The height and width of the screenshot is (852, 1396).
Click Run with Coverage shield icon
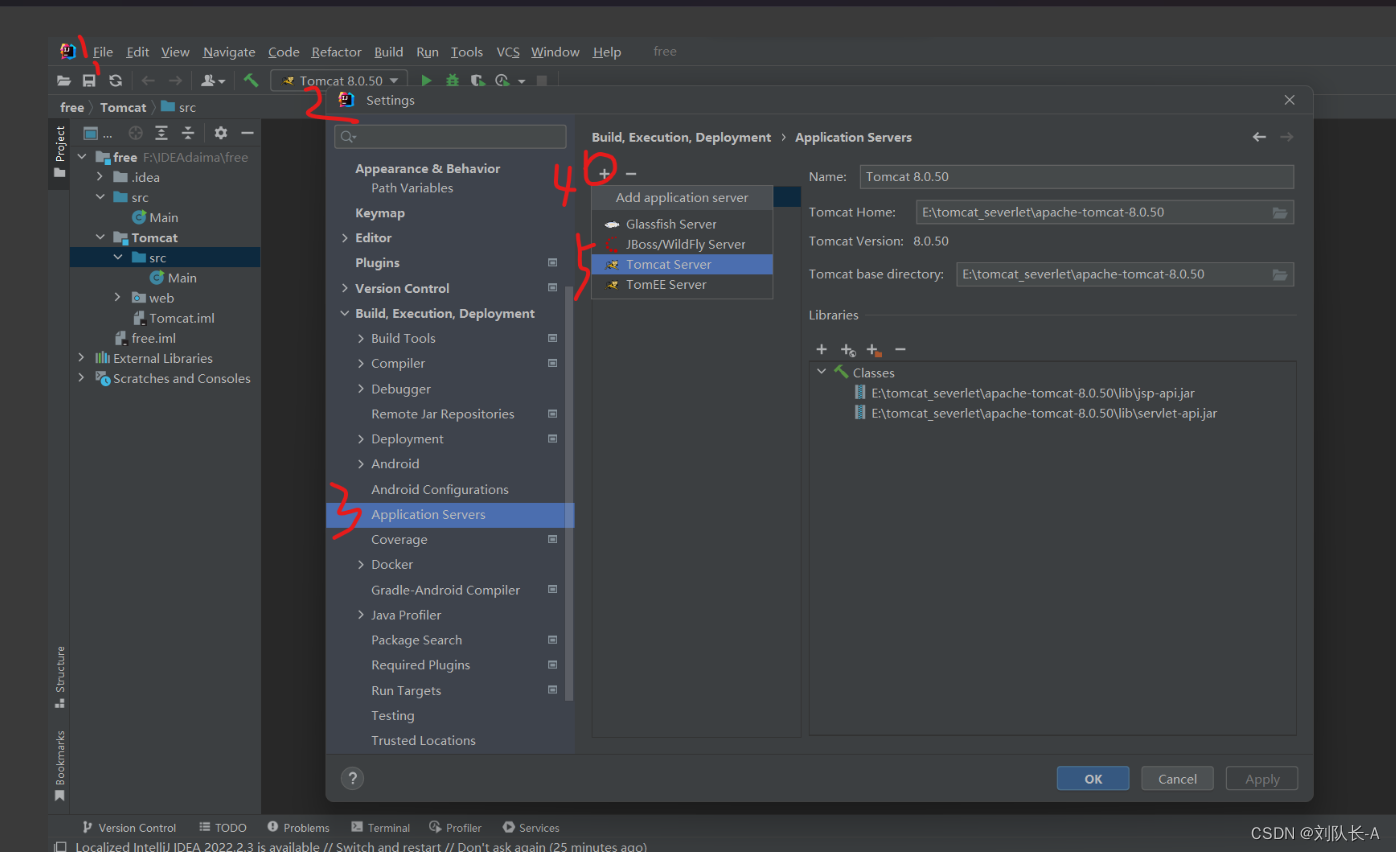[478, 80]
